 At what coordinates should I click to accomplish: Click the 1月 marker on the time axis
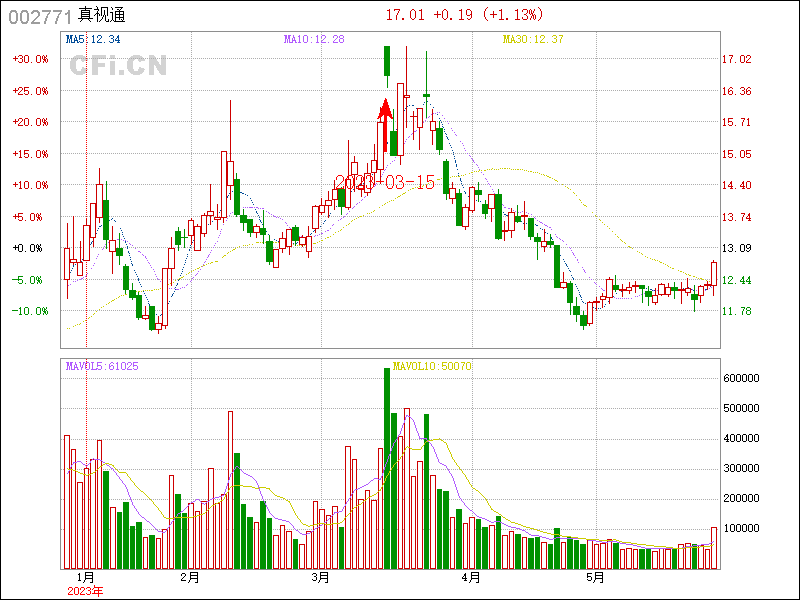[x=84, y=578]
